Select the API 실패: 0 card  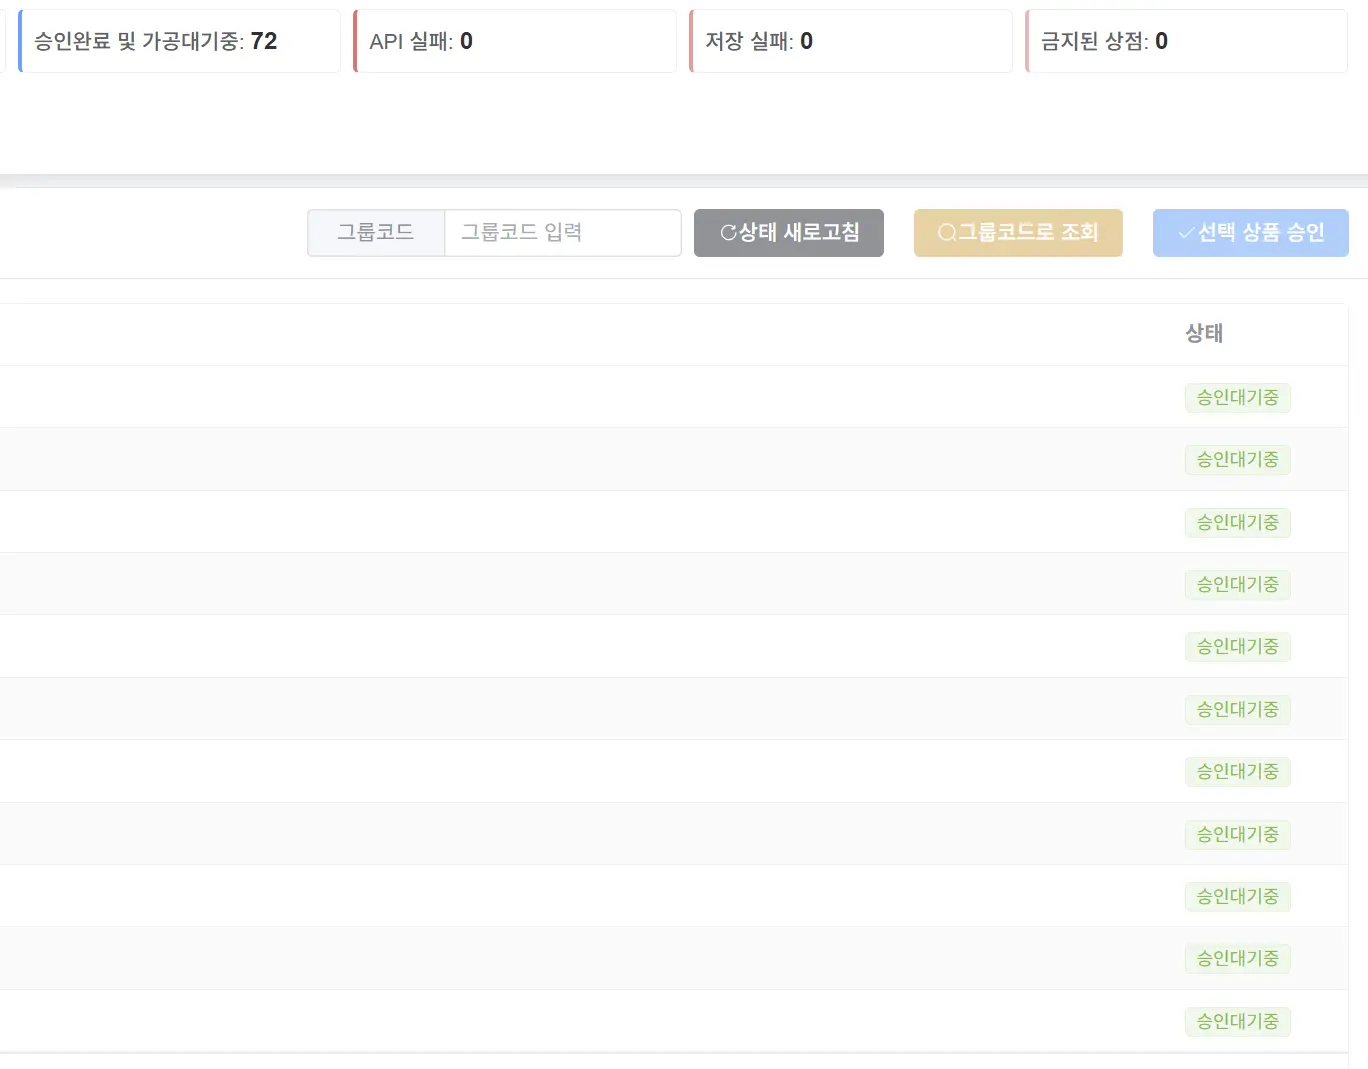515,41
